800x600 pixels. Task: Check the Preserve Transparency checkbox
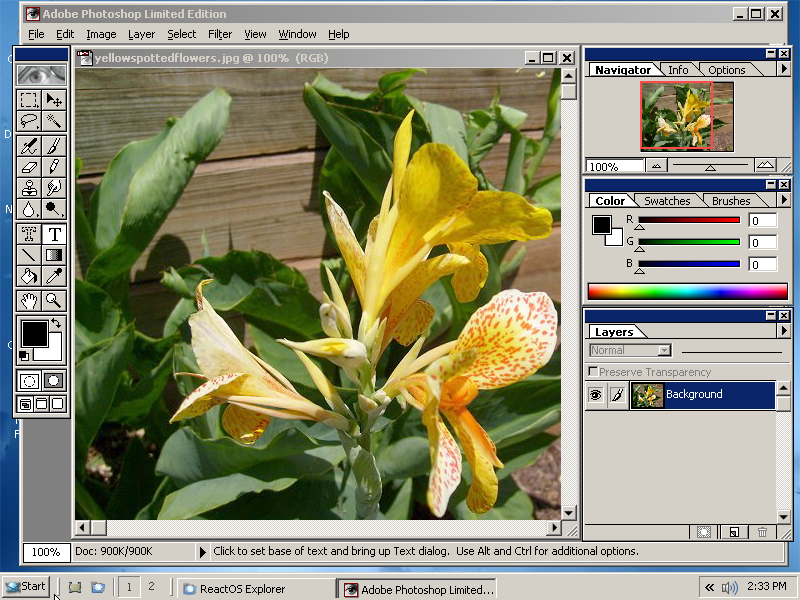point(593,372)
